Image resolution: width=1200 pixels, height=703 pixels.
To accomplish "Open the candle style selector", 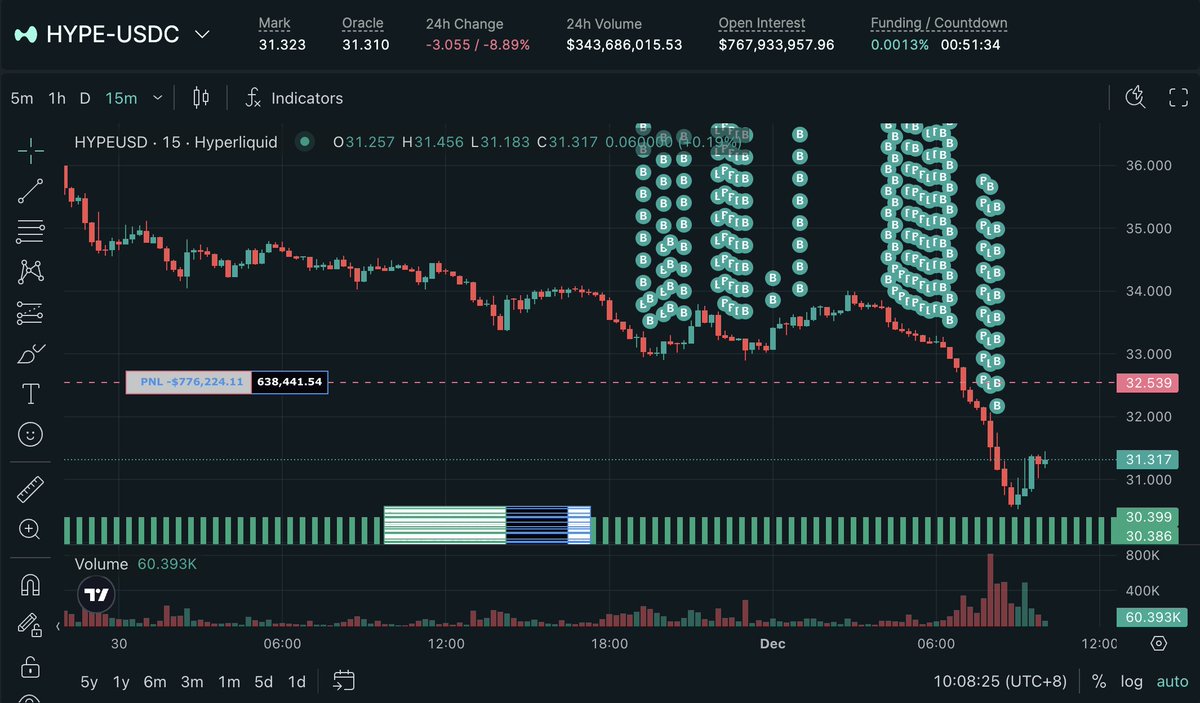I will 200,98.
